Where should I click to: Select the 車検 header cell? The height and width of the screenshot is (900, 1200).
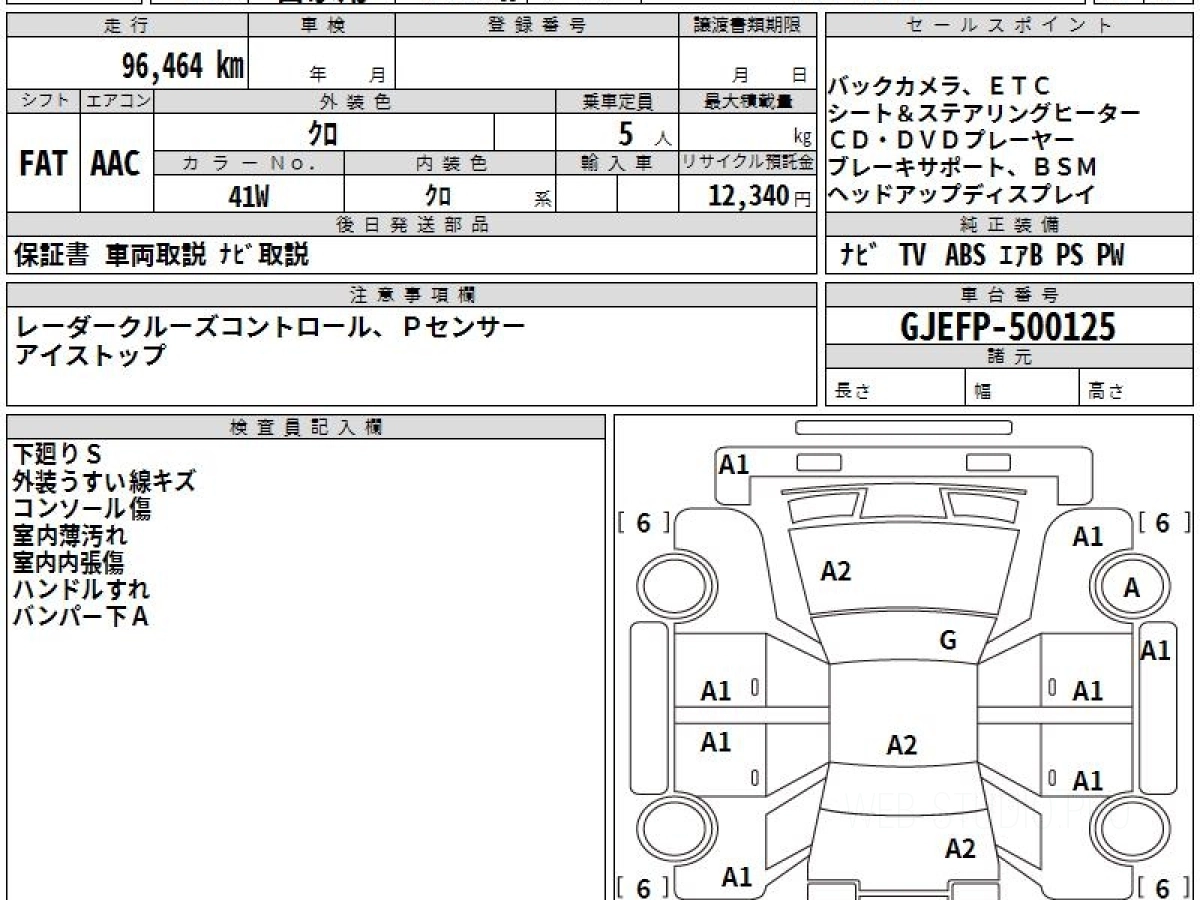(x=322, y=26)
